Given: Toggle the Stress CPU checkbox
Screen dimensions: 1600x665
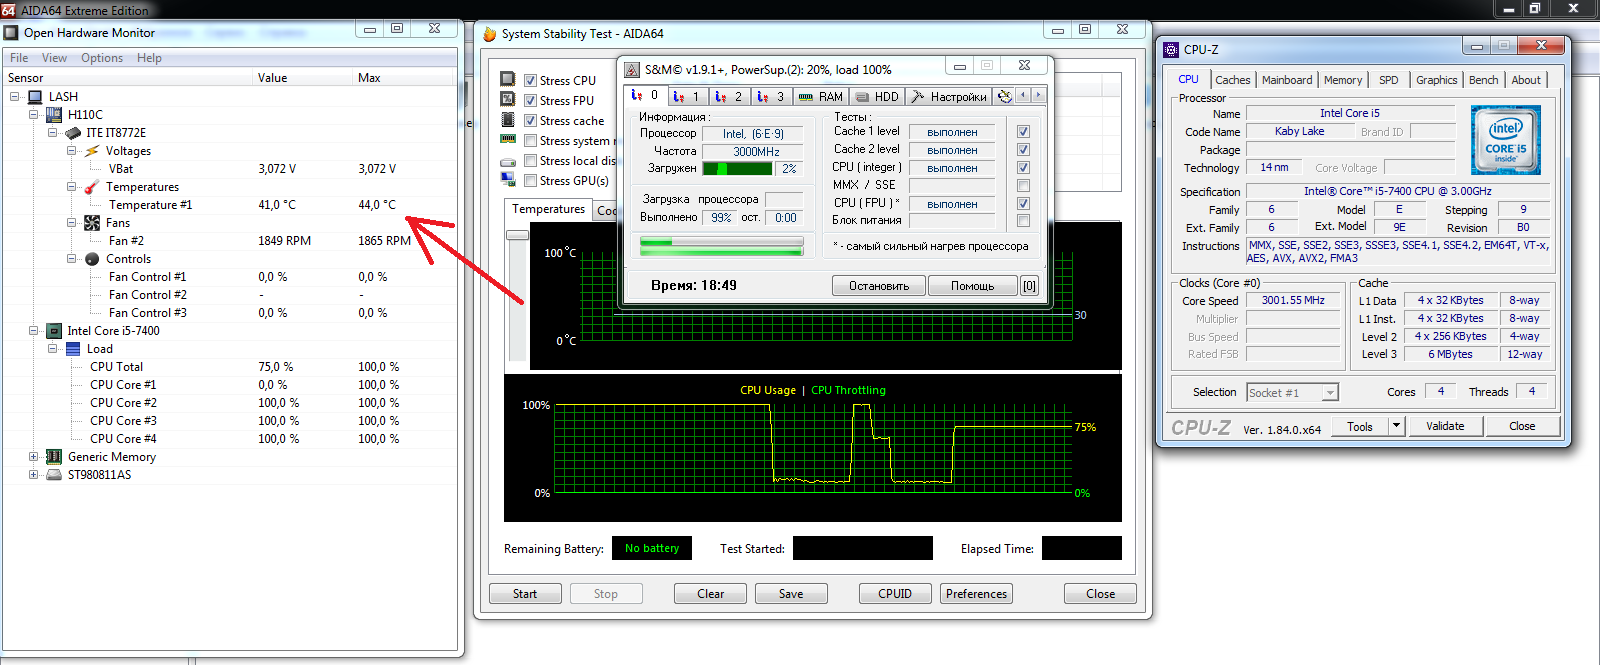Looking at the screenshot, I should click(x=531, y=81).
